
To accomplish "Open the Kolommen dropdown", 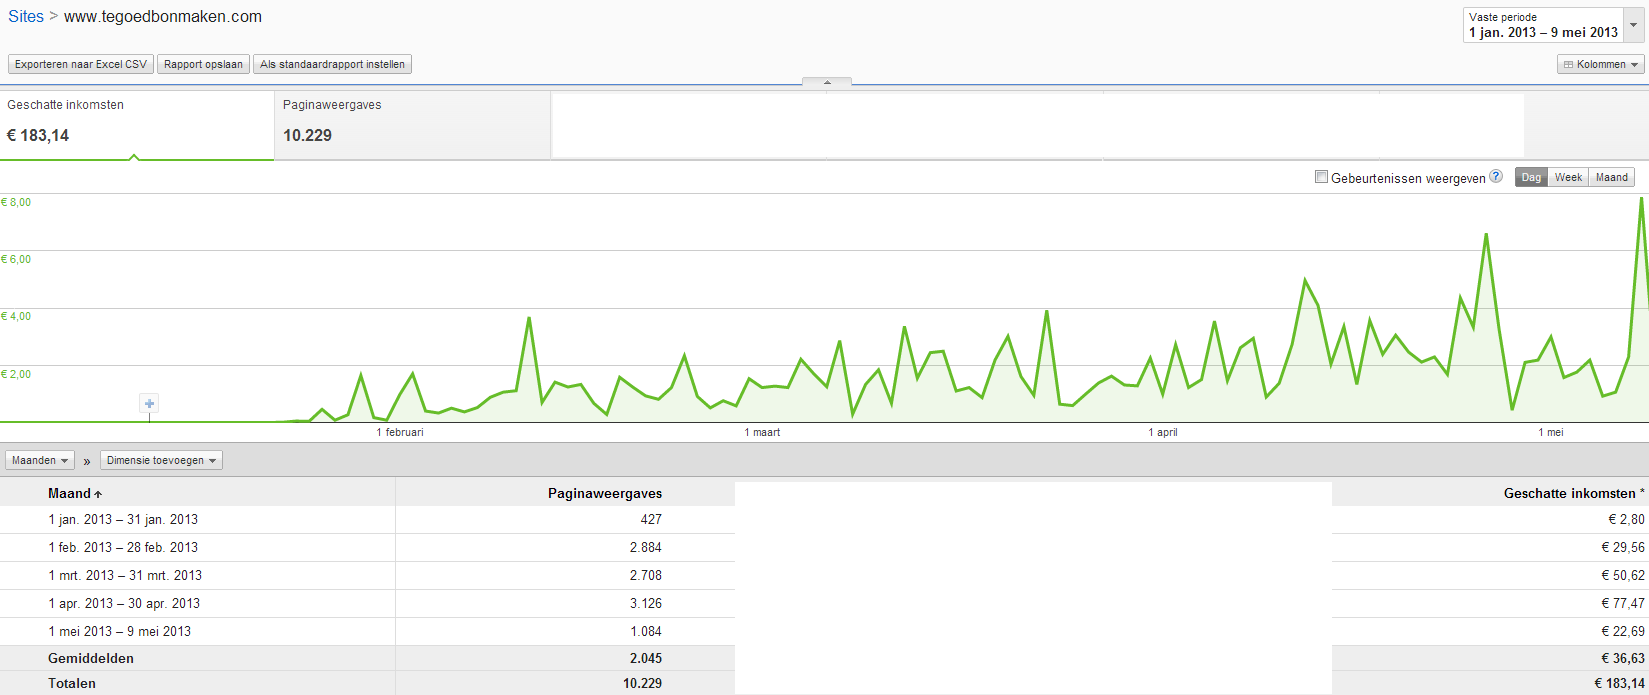I will (x=1601, y=64).
